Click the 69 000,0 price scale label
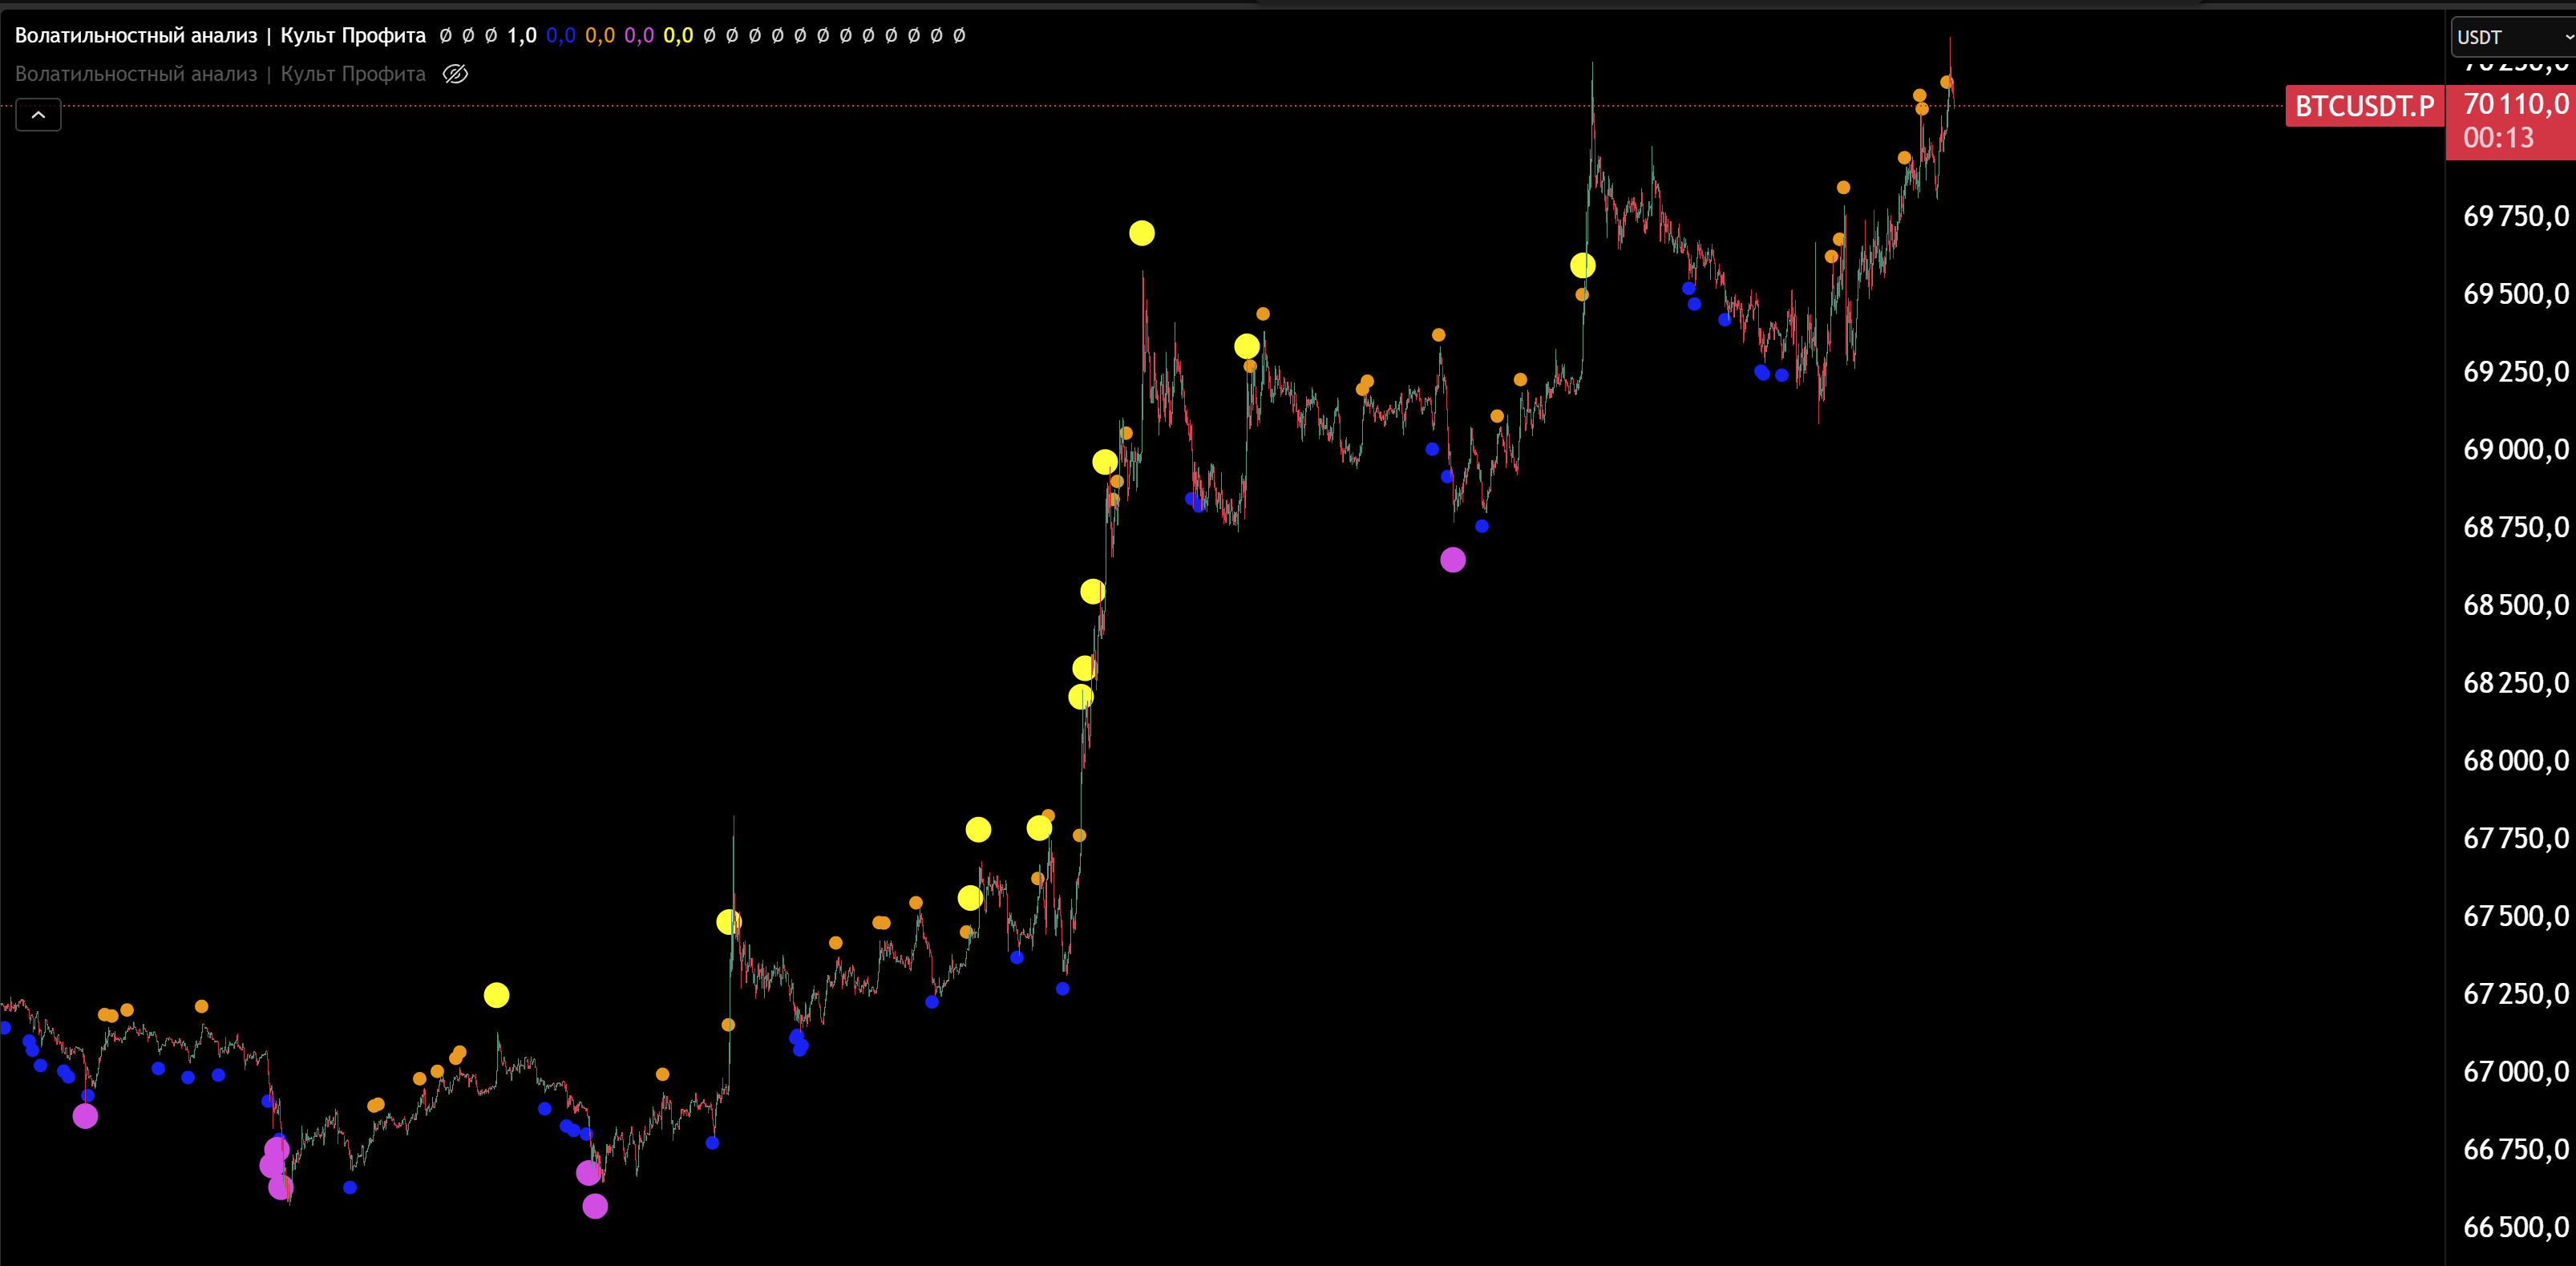 pos(2515,449)
